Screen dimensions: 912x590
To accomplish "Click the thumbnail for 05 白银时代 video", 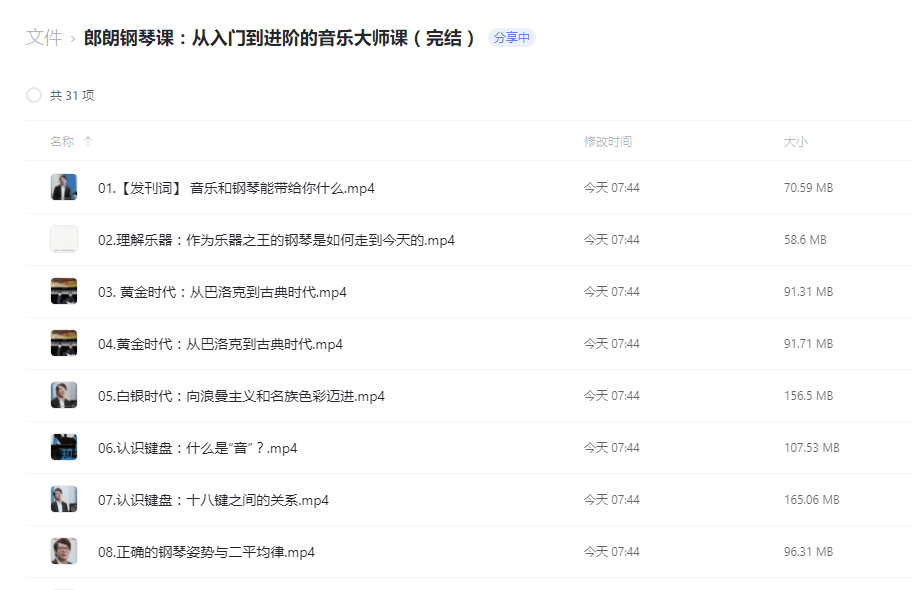I will 63,395.
